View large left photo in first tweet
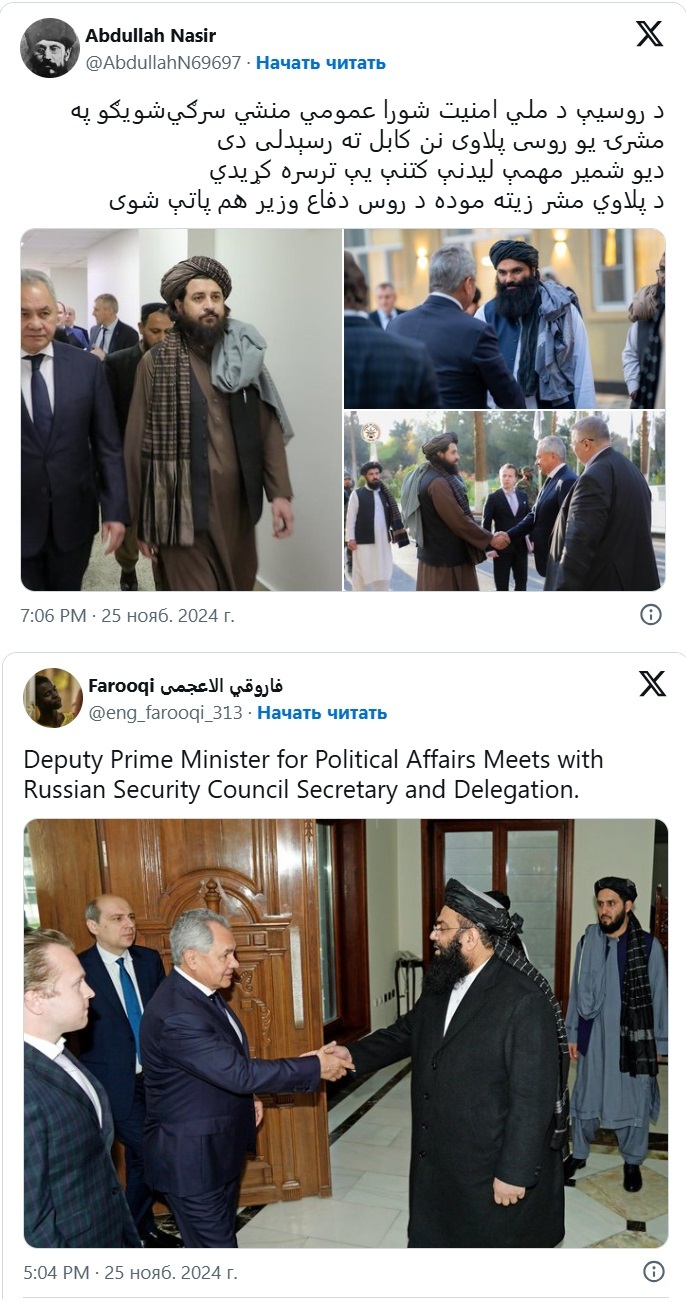This screenshot has width=686, height=1302. click(181, 410)
